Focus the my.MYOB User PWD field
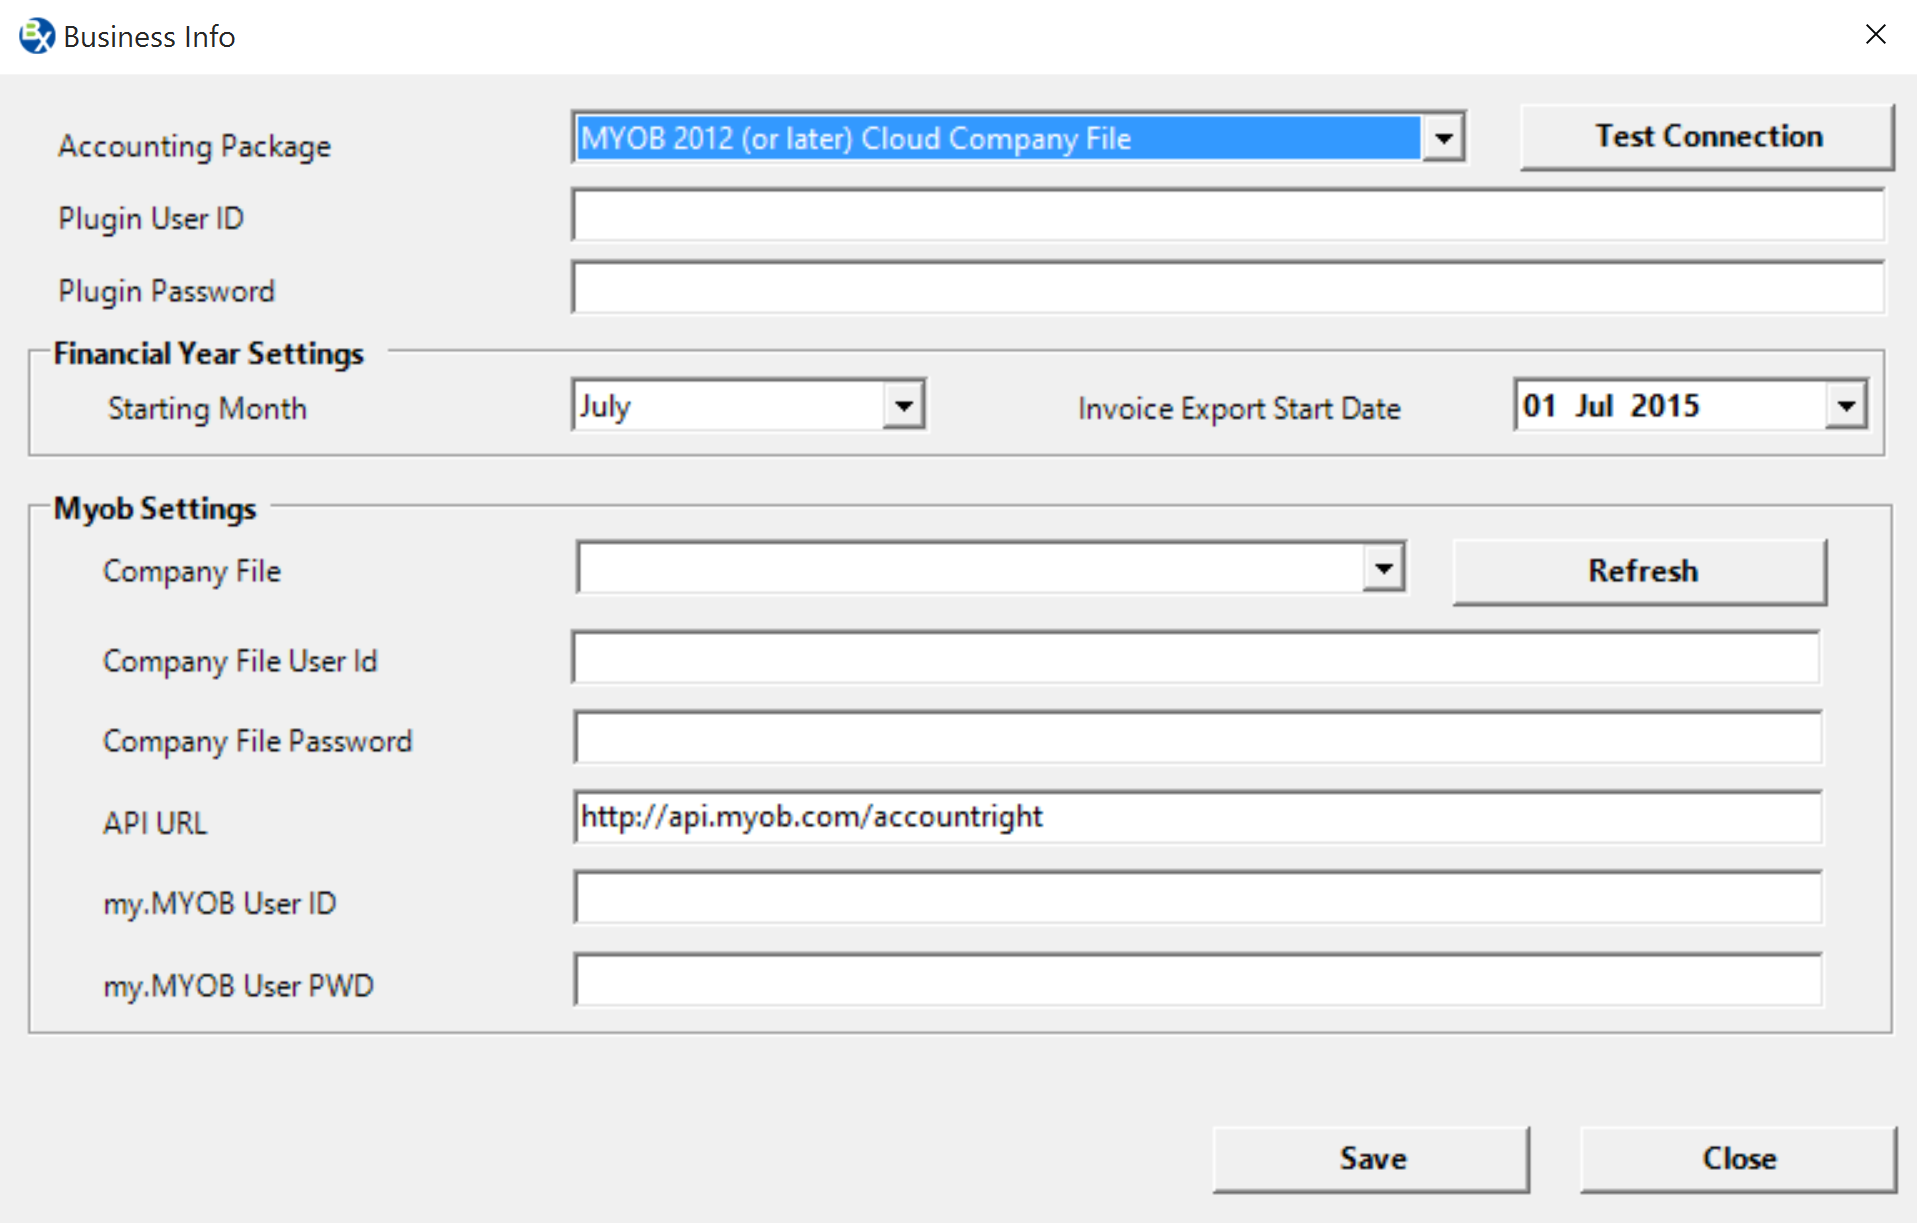 point(1197,980)
